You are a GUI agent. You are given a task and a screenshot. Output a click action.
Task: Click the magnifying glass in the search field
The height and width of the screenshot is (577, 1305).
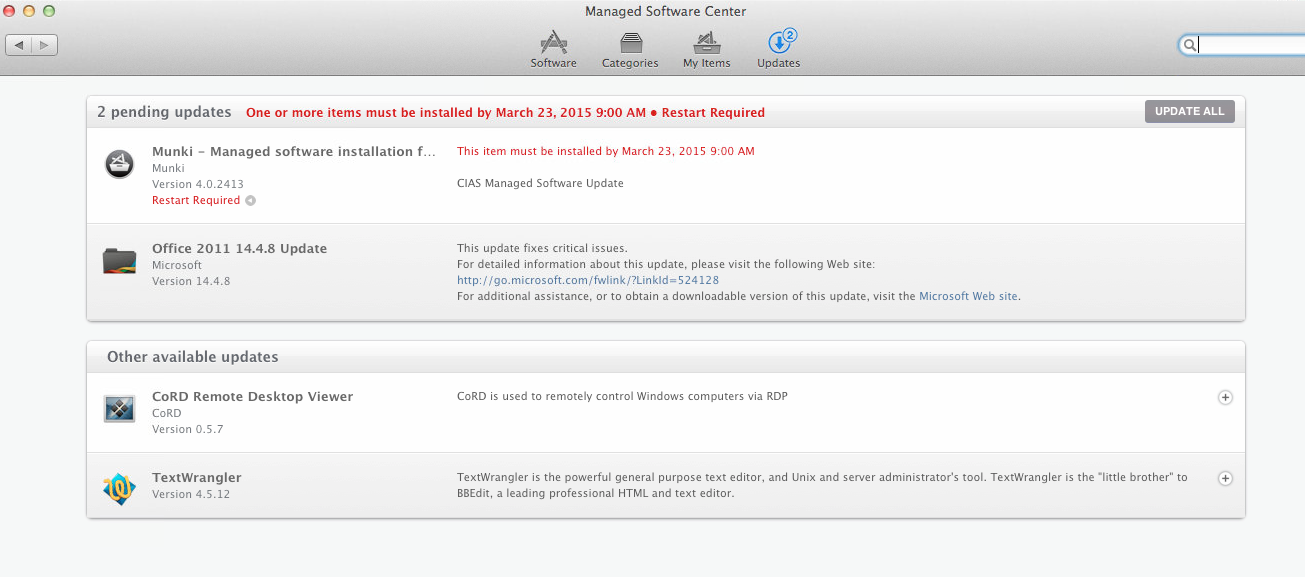click(x=1190, y=45)
